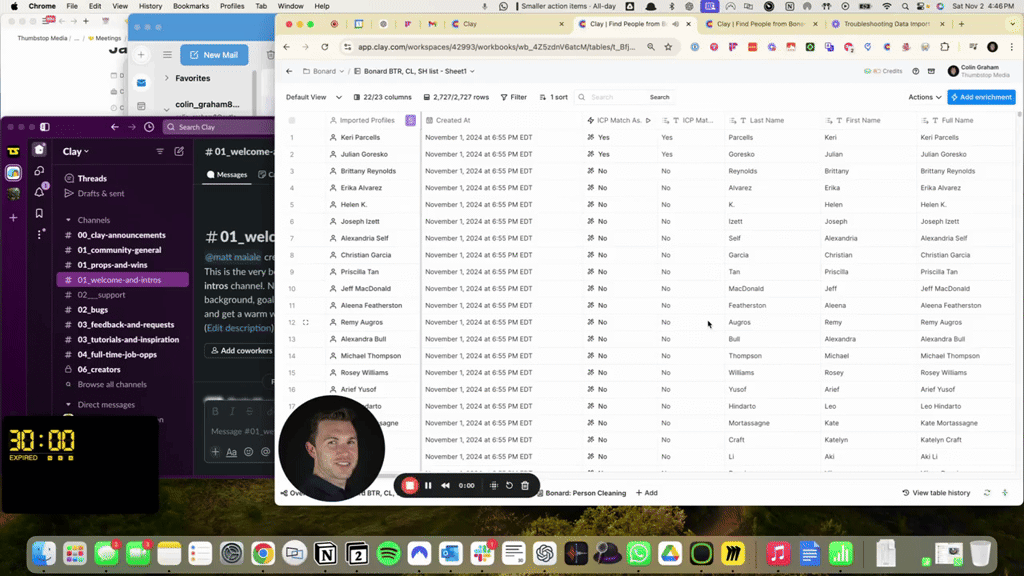The height and width of the screenshot is (576, 1024).
Task: Expand the Clay workspace name menu
Action: 75,151
